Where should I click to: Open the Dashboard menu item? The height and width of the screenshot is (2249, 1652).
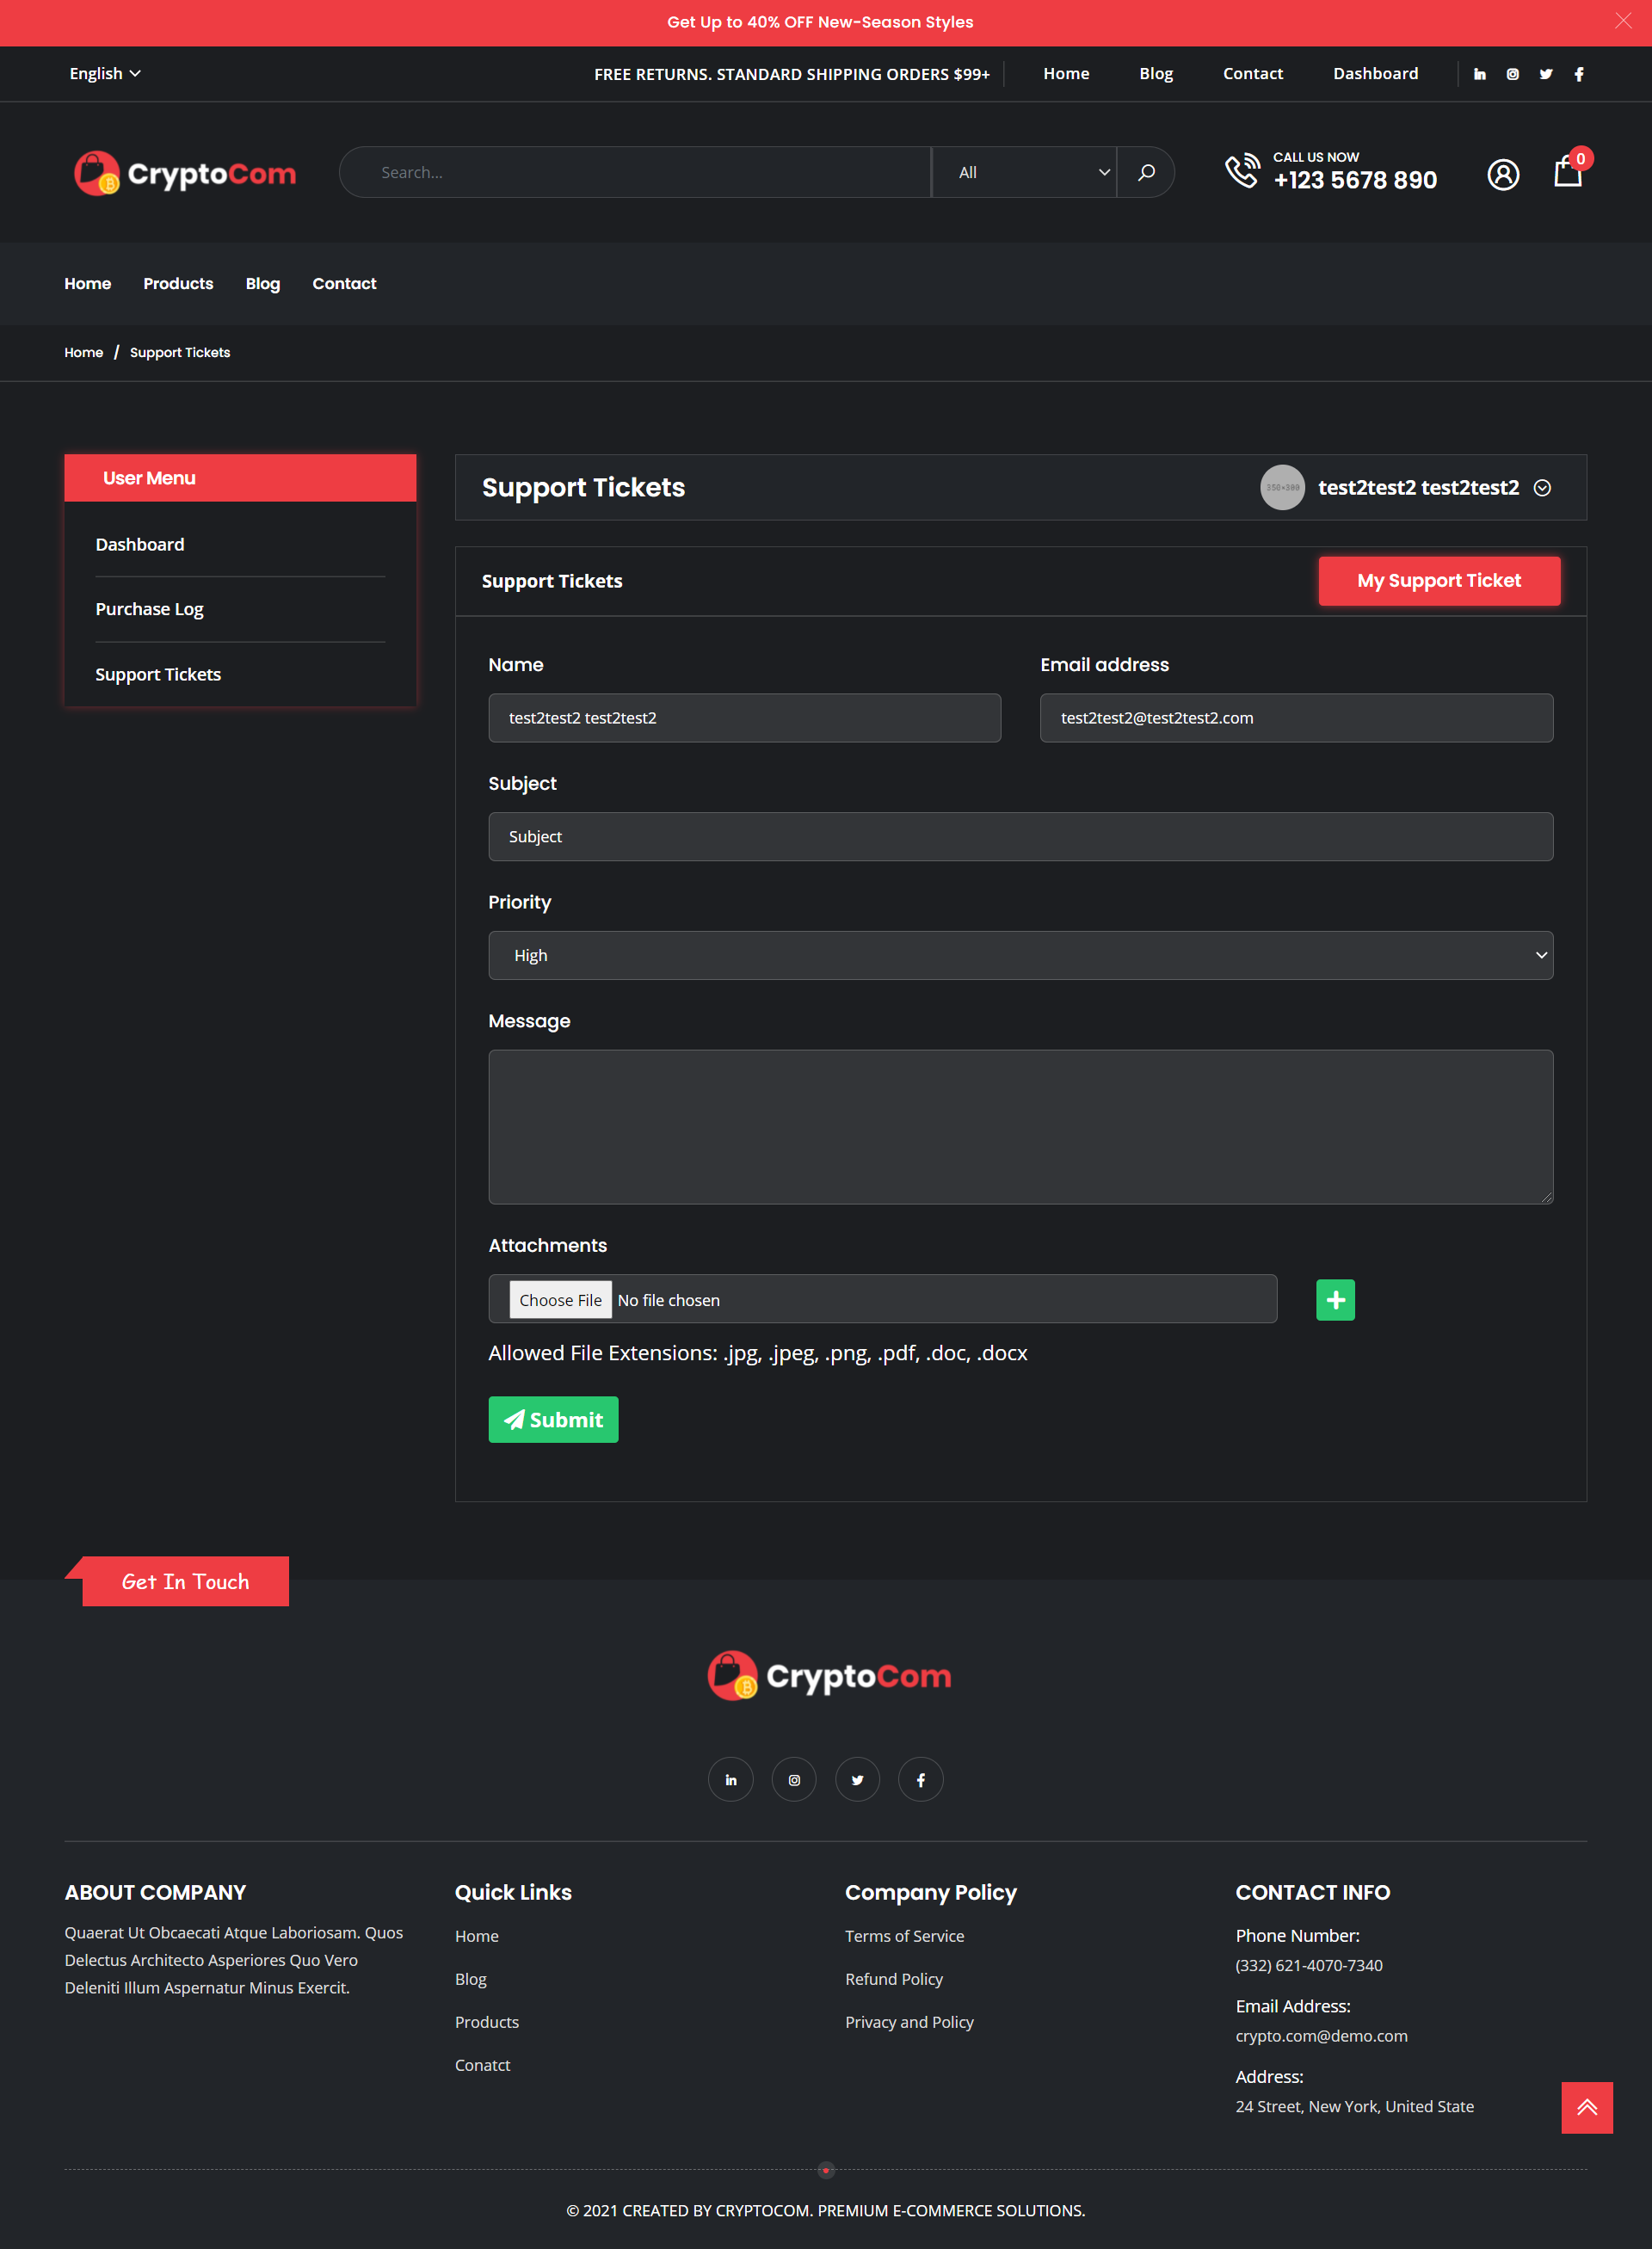pos(139,543)
